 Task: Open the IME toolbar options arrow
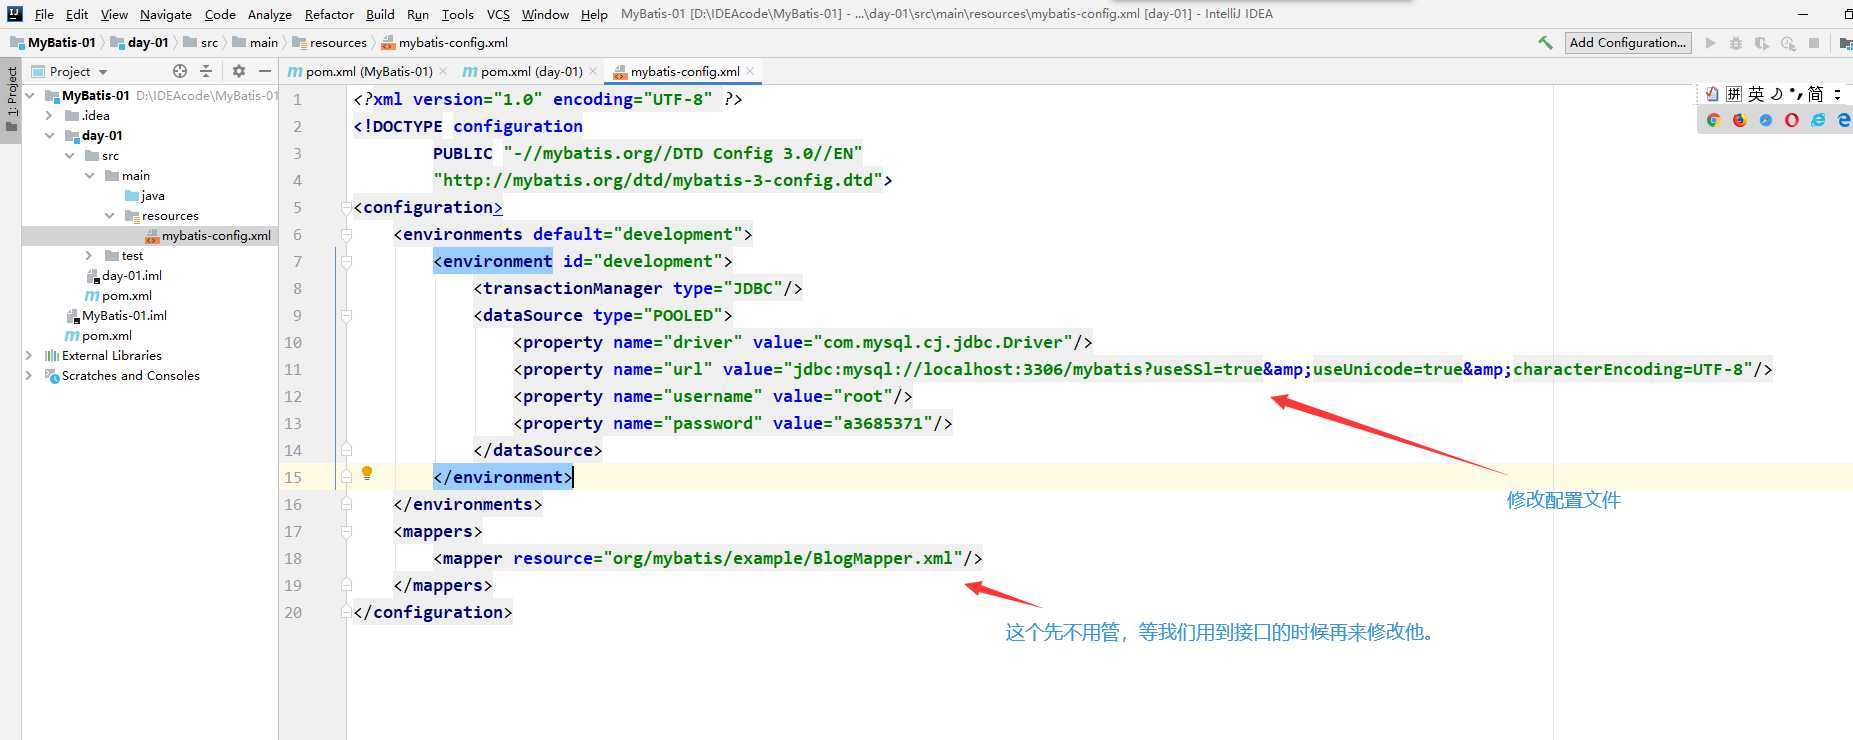point(1838,94)
